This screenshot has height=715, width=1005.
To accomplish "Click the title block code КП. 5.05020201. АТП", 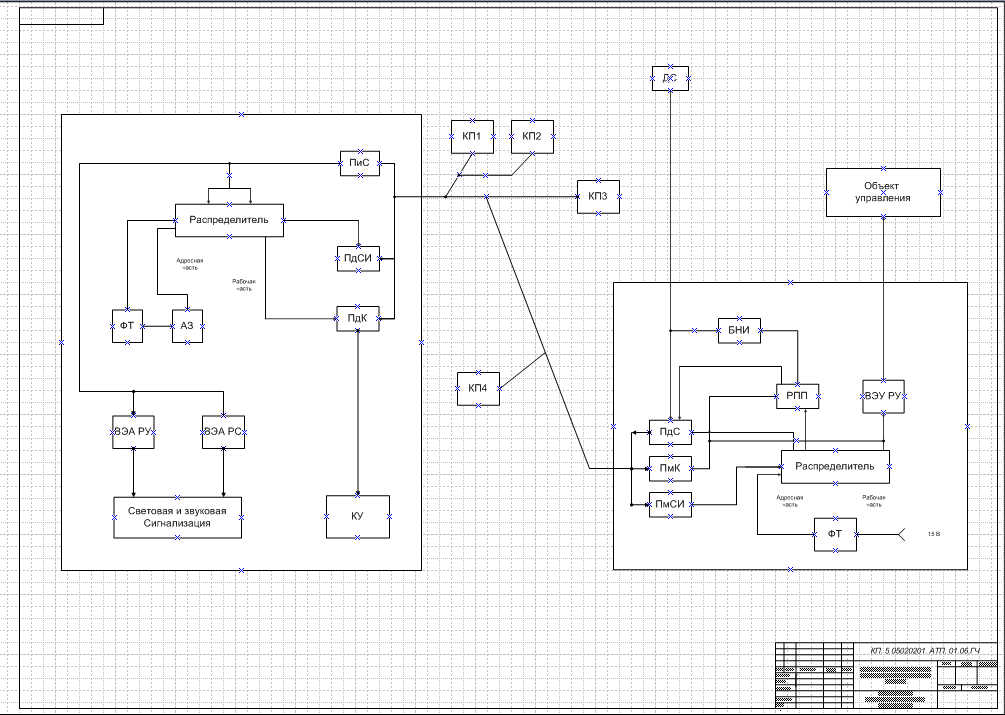I will click(926, 651).
